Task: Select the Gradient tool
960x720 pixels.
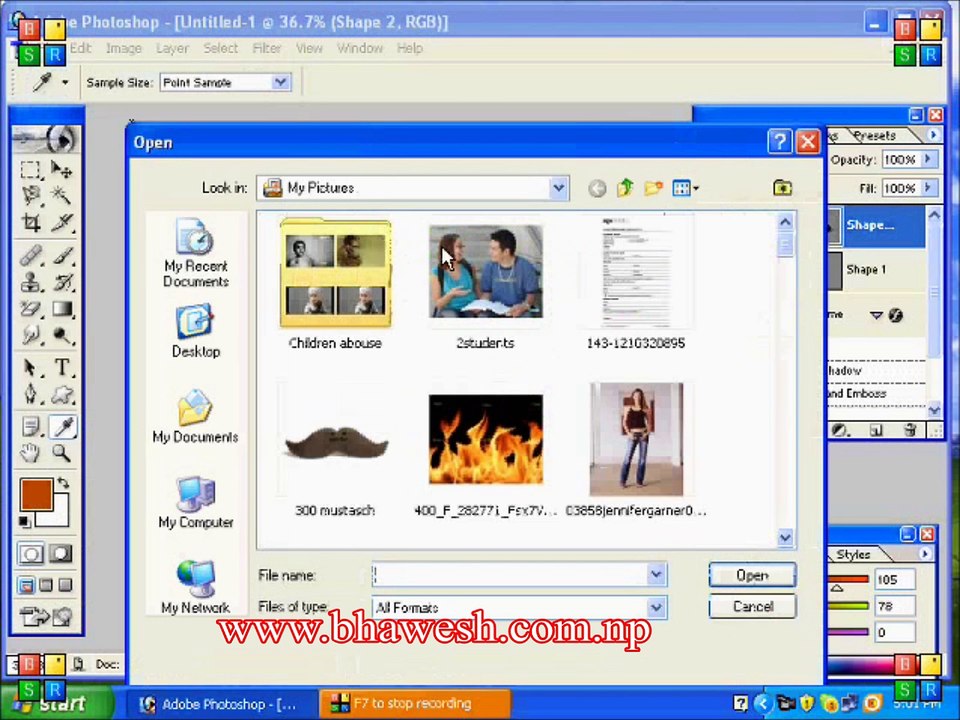Action: click(61, 309)
